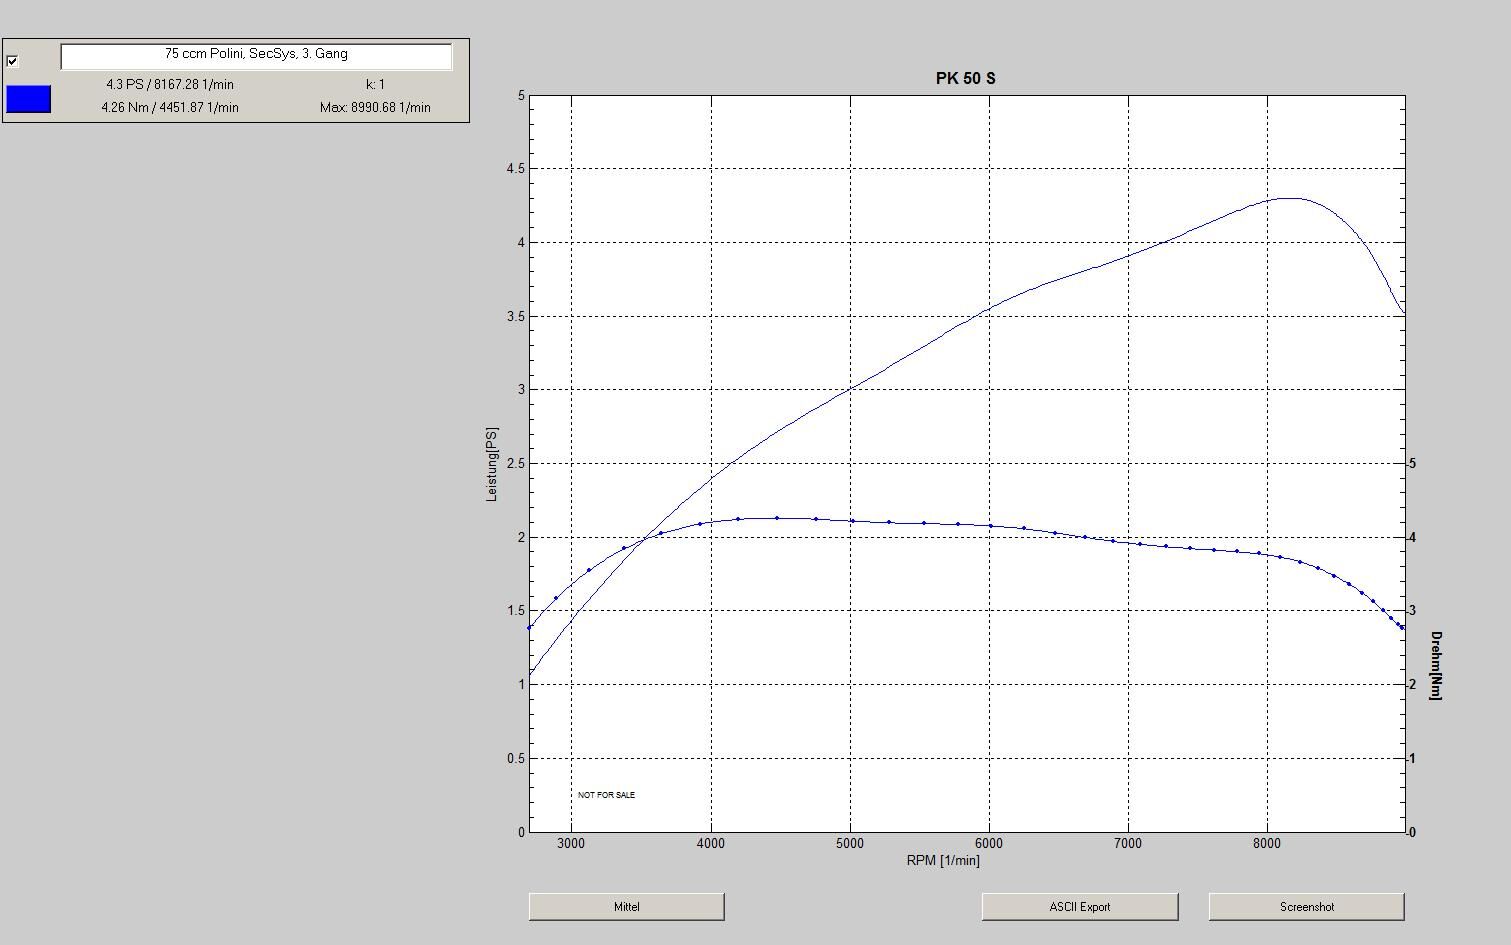
Task: Click the chart title 'PK 50 S'
Action: click(x=965, y=78)
